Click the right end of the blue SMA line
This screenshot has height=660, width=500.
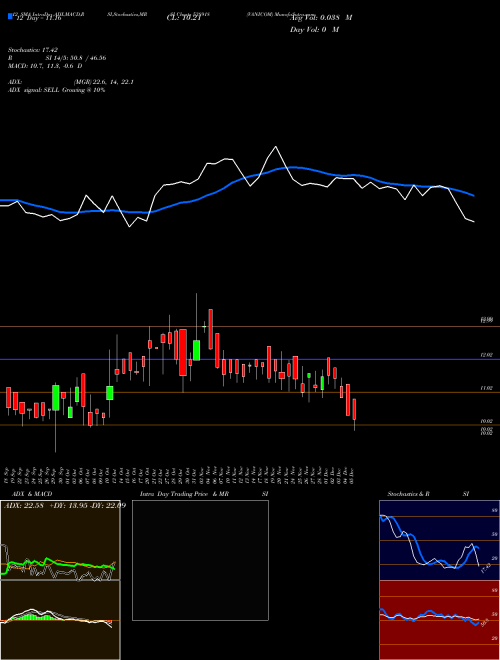pyautogui.click(x=473, y=195)
